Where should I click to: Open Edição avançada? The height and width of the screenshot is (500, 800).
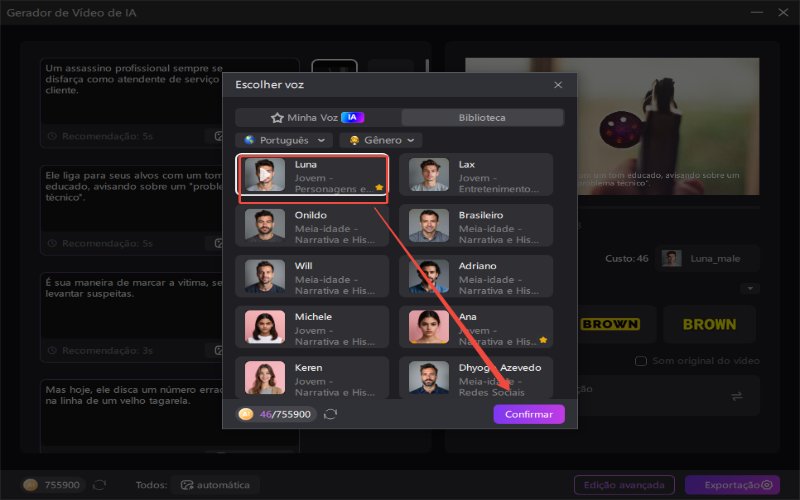click(624, 485)
